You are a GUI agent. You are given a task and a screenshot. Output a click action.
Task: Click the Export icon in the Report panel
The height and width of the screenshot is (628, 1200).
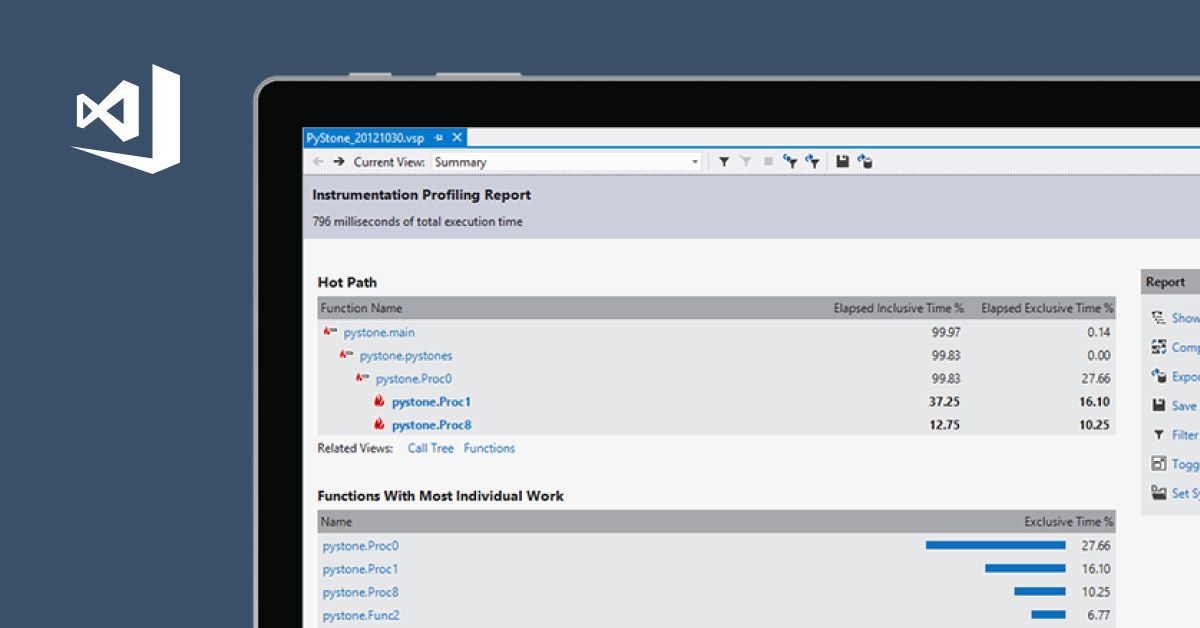[1158, 377]
